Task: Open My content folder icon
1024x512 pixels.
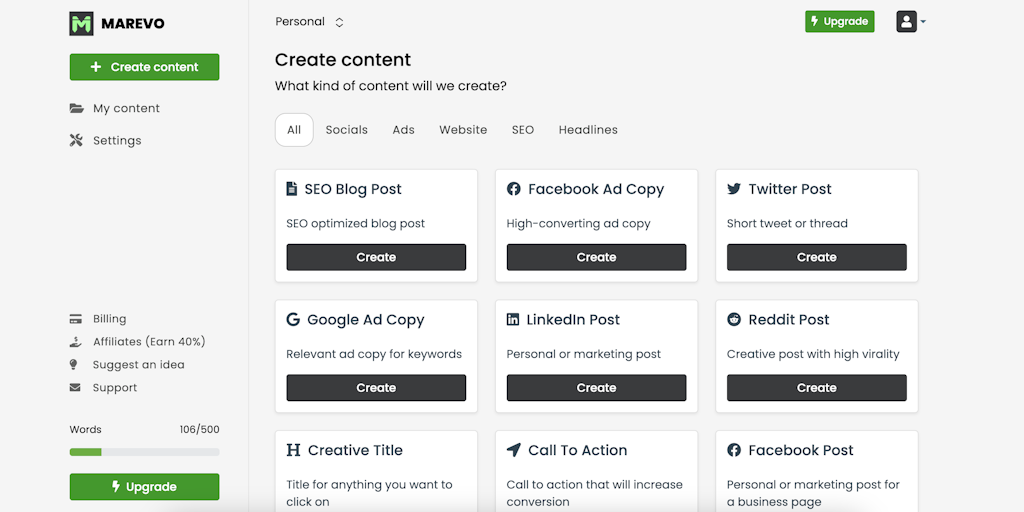Action: [x=76, y=108]
